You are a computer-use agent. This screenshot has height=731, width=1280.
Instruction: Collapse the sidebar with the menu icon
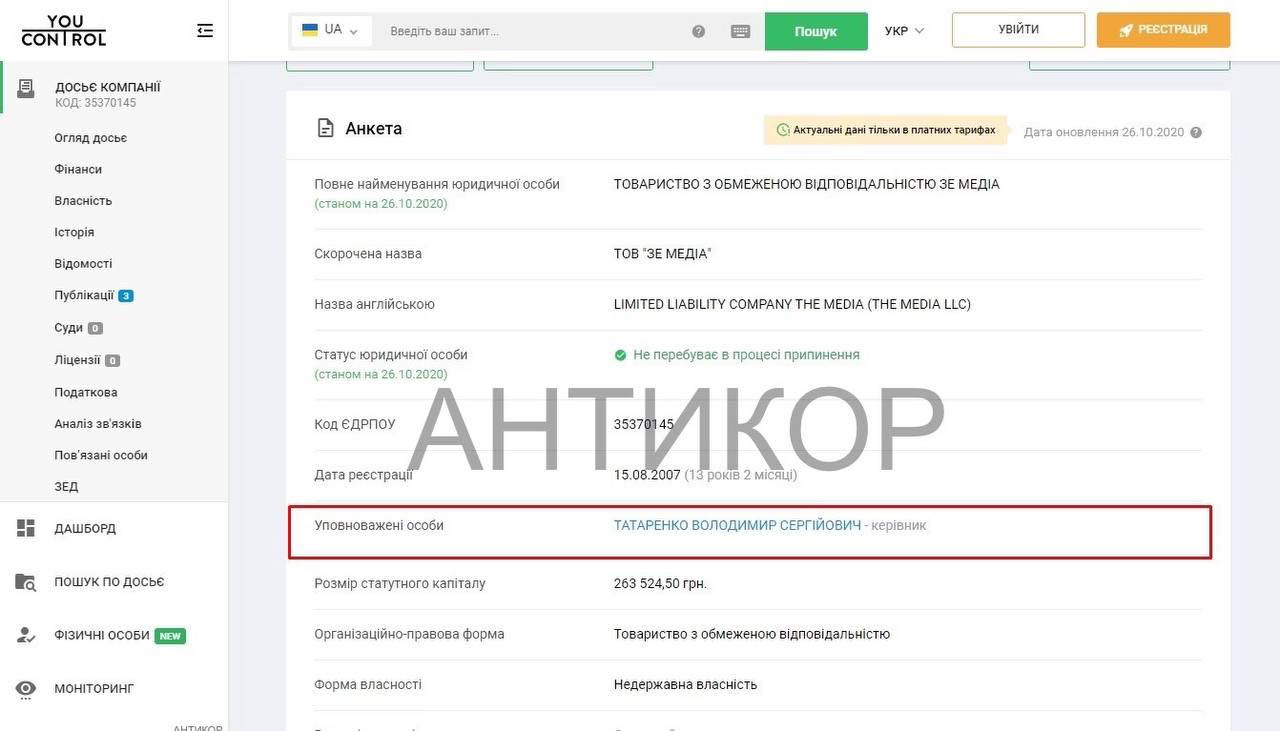tap(205, 31)
